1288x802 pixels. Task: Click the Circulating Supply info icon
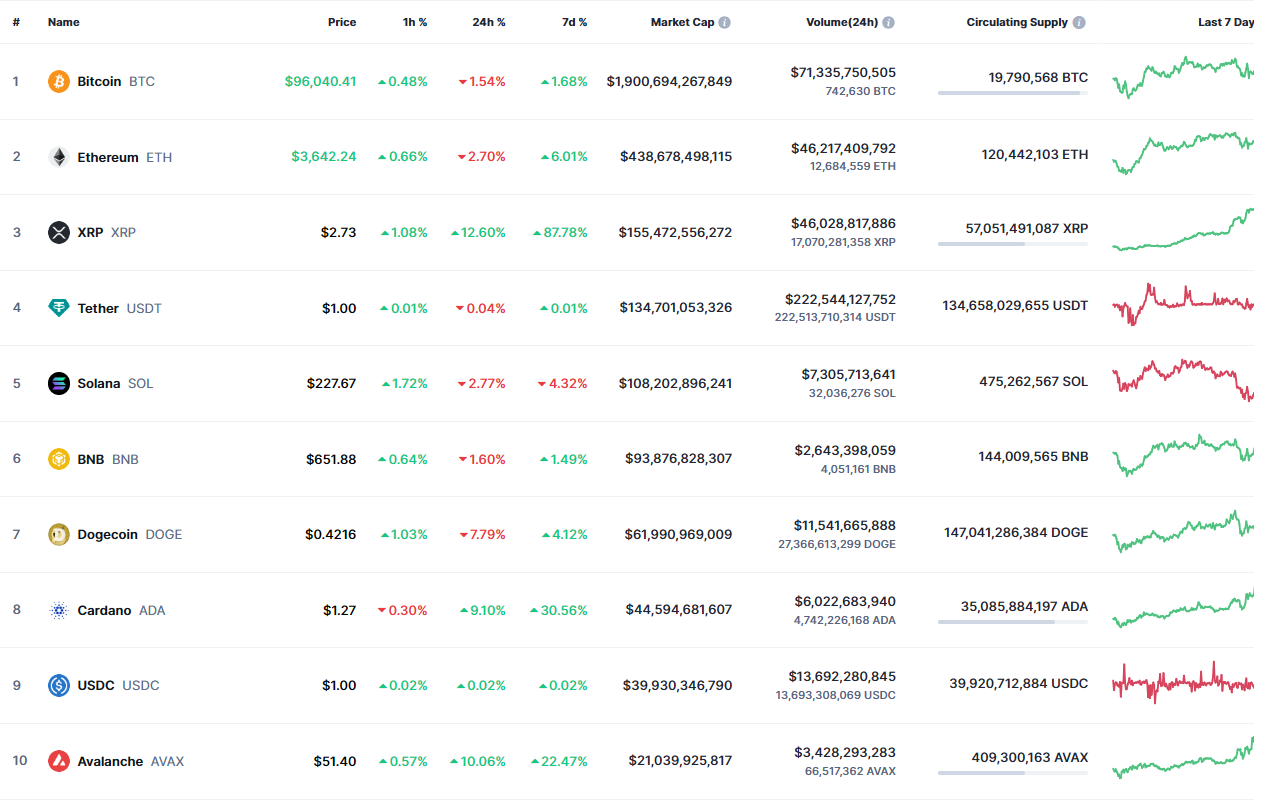1079,22
